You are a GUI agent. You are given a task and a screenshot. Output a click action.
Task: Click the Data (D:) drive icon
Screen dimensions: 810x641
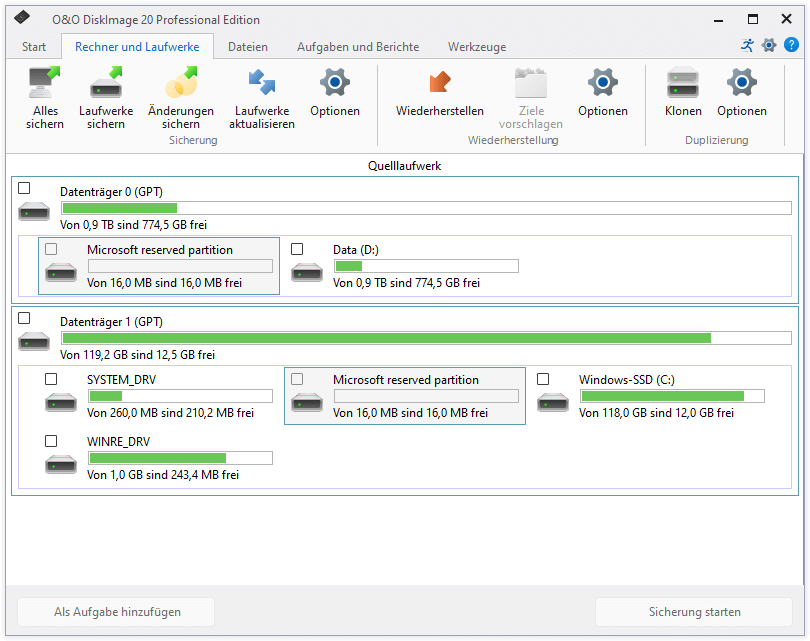[x=307, y=272]
